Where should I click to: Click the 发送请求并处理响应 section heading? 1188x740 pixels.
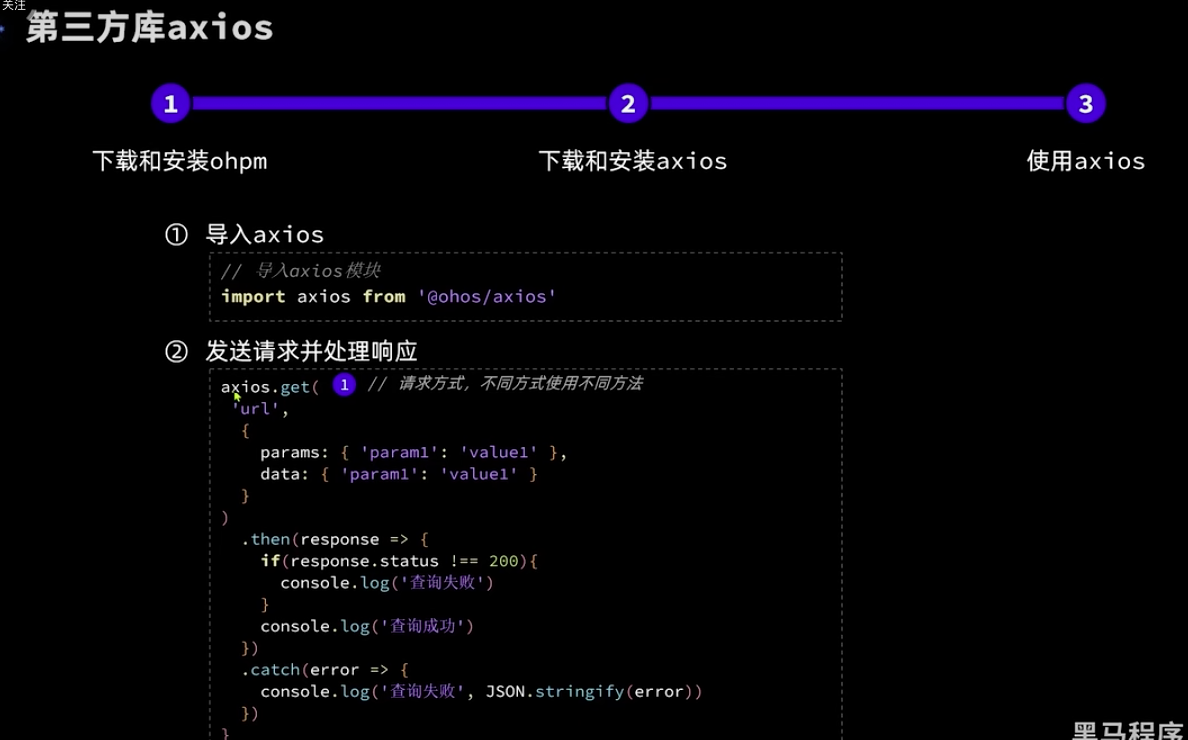[x=311, y=352]
